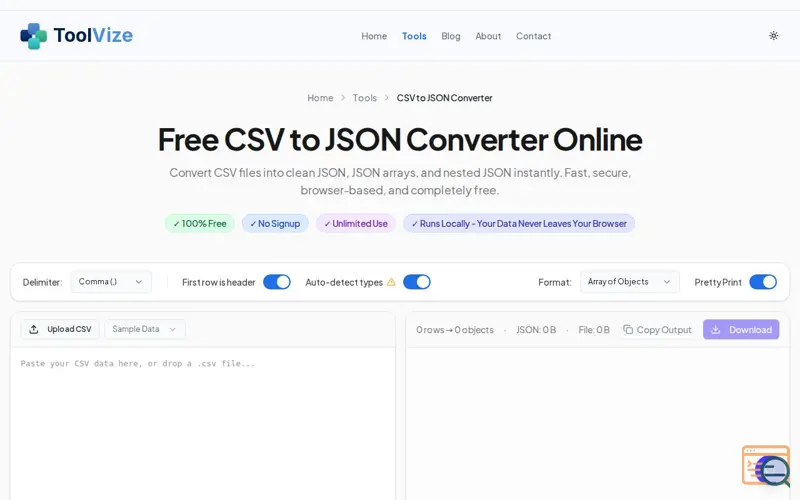Click the 'Pretty Print' label
800x500 pixels.
coord(718,282)
